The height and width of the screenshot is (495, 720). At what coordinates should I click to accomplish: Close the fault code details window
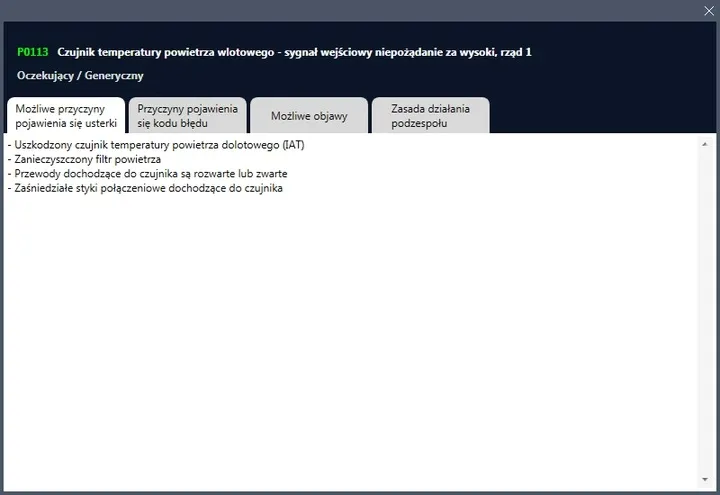tap(709, 10)
